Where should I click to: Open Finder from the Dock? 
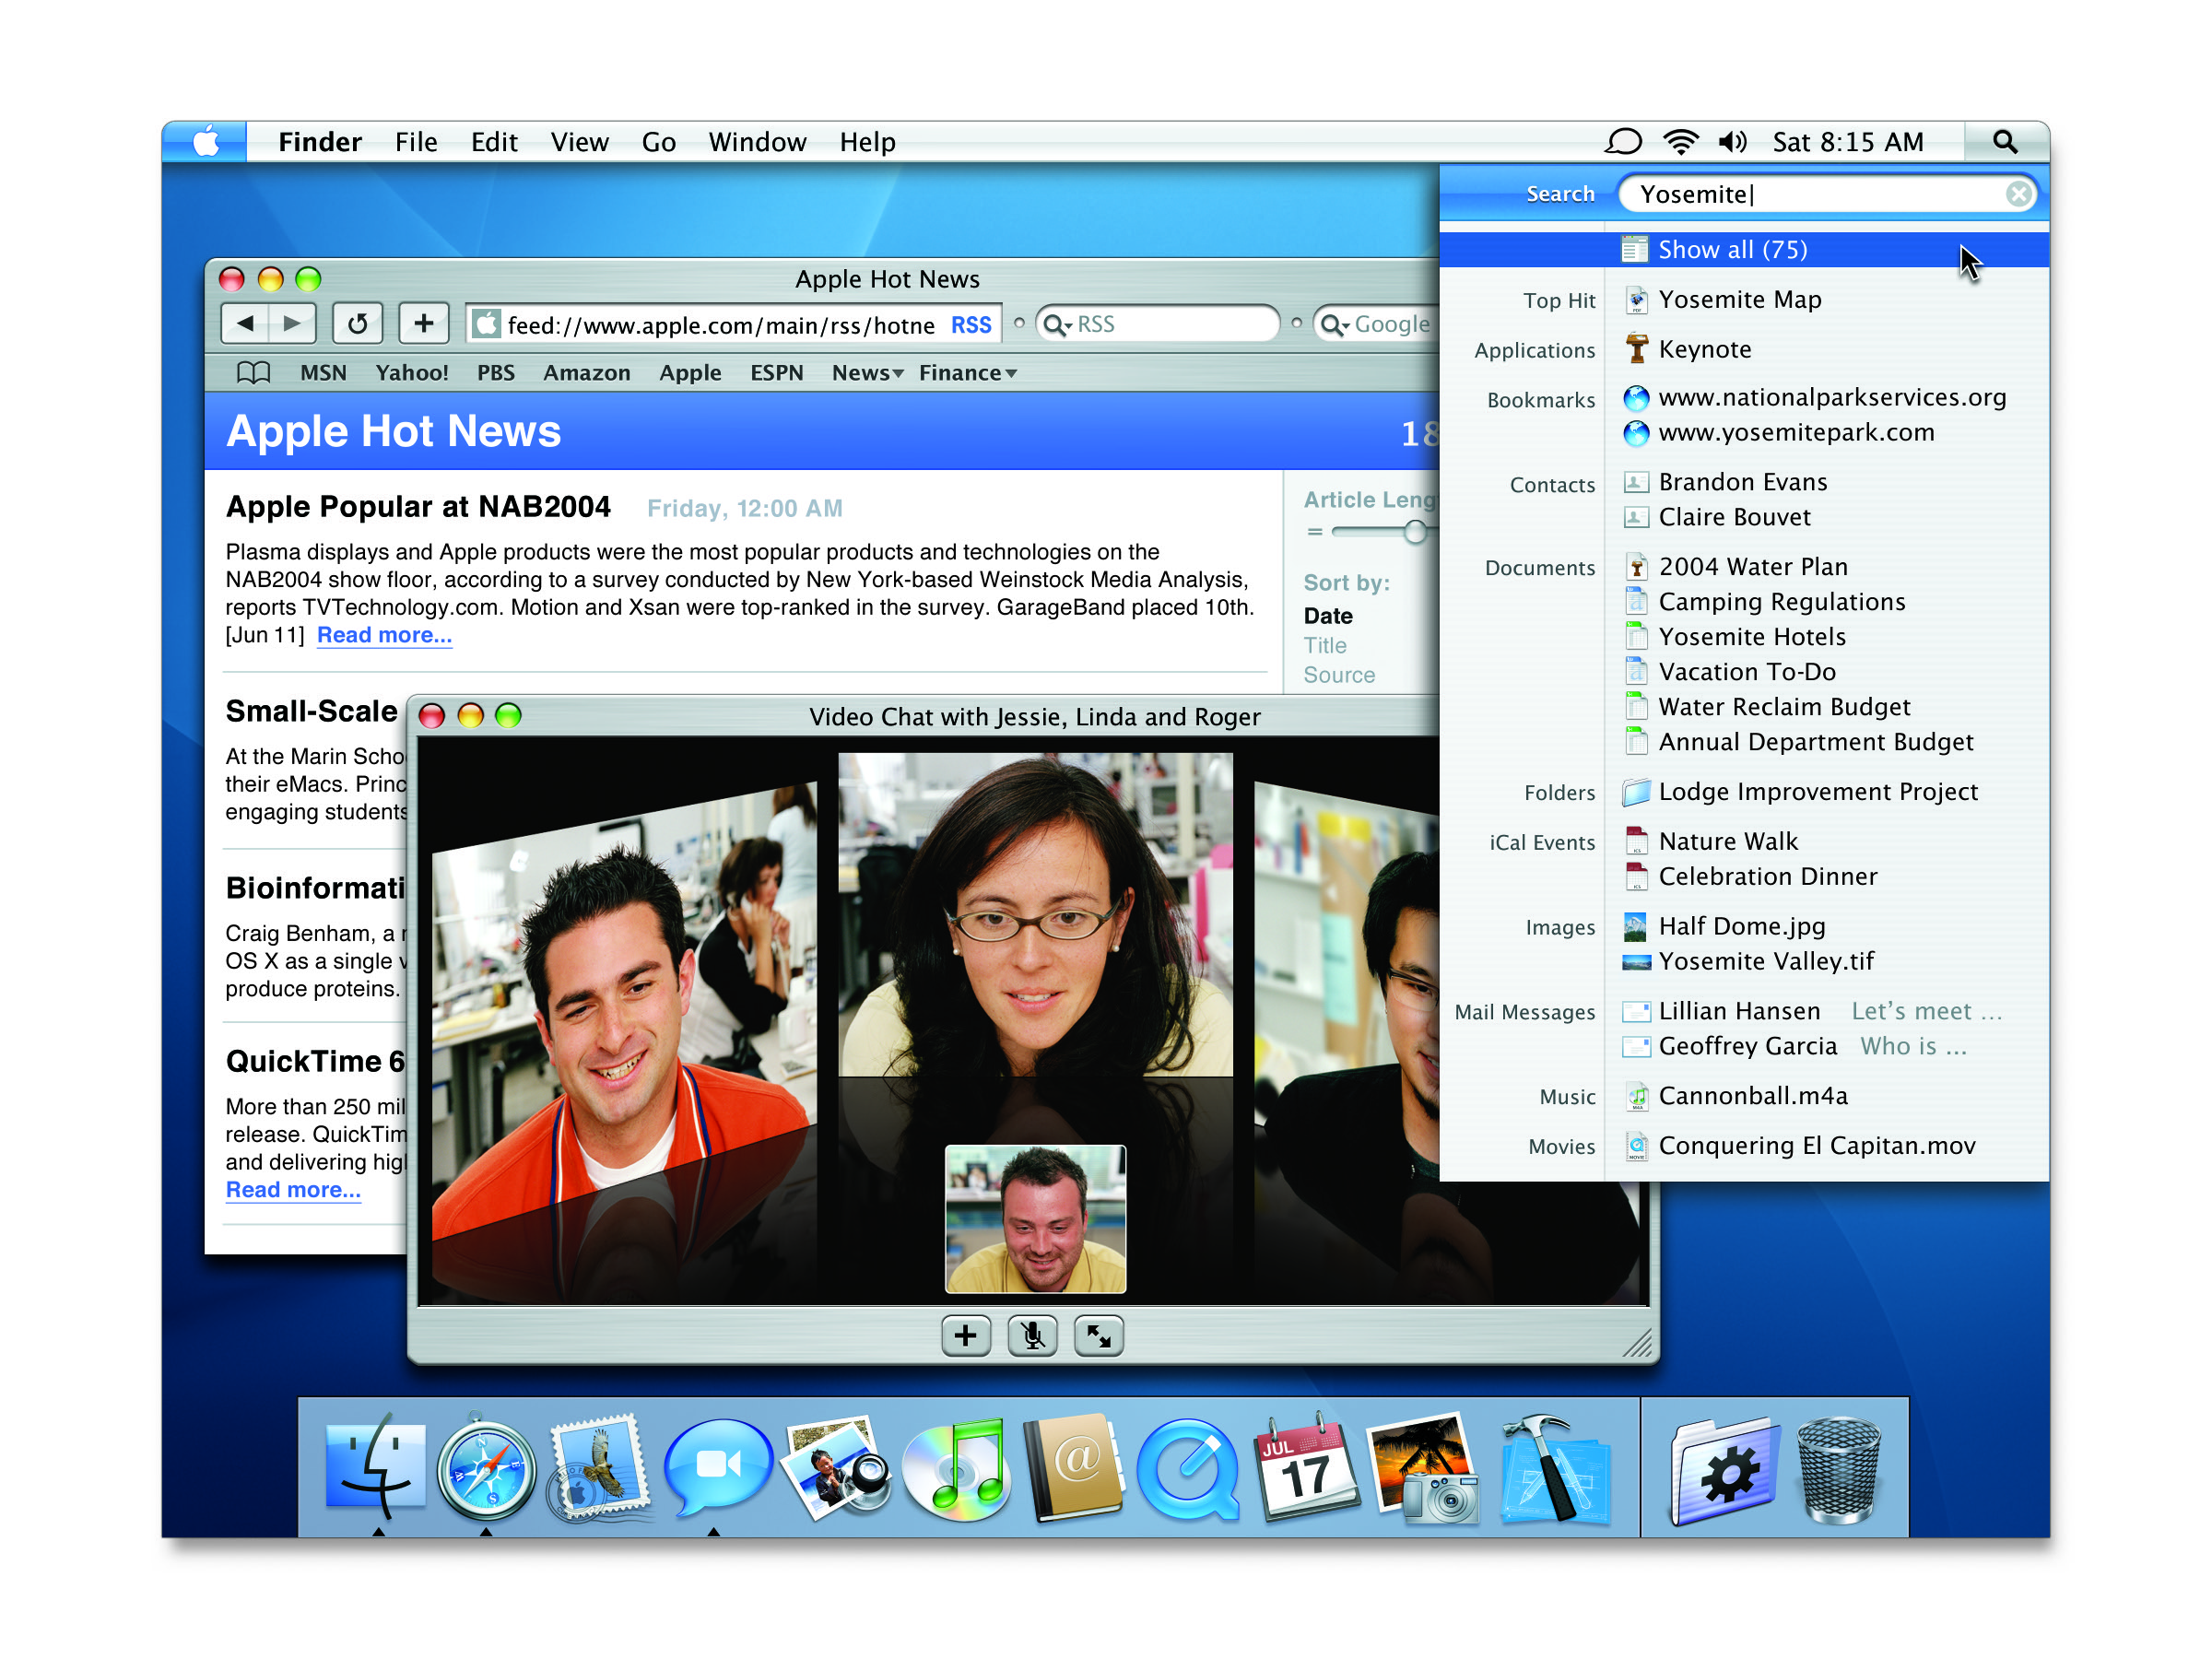click(376, 1467)
